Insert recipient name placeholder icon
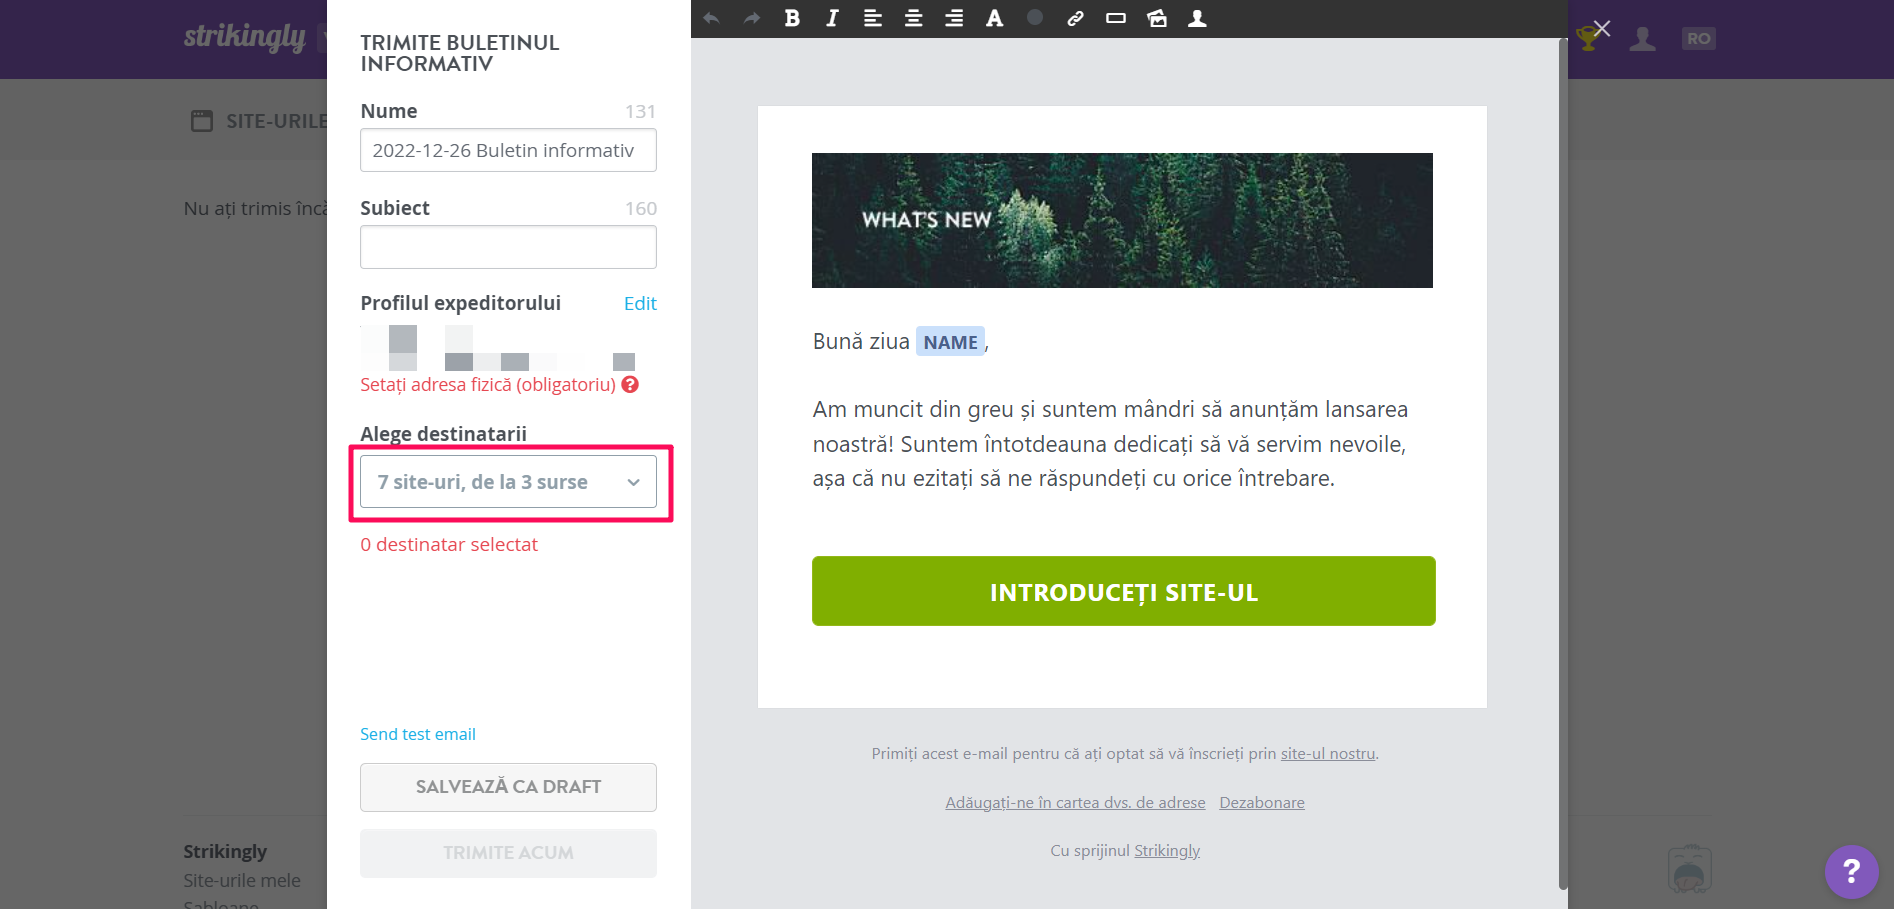This screenshot has height=909, width=1894. point(1197,18)
